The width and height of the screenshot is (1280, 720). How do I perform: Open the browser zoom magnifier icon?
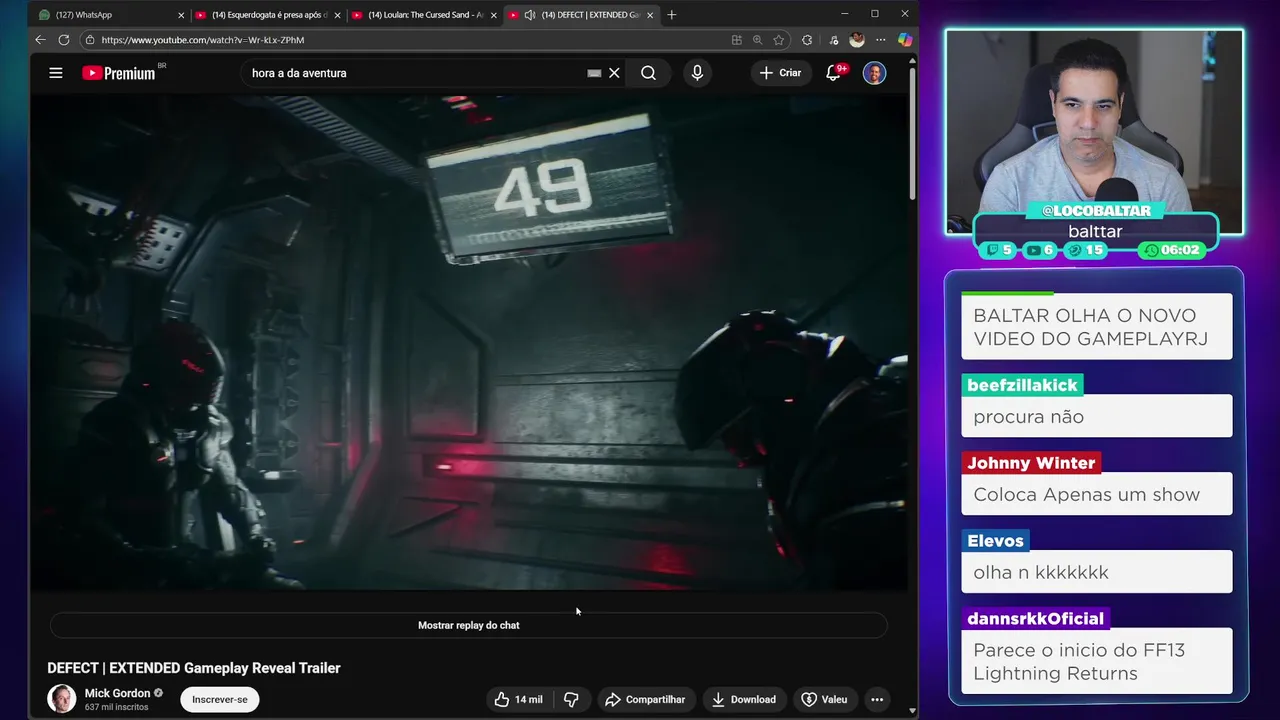coord(757,40)
